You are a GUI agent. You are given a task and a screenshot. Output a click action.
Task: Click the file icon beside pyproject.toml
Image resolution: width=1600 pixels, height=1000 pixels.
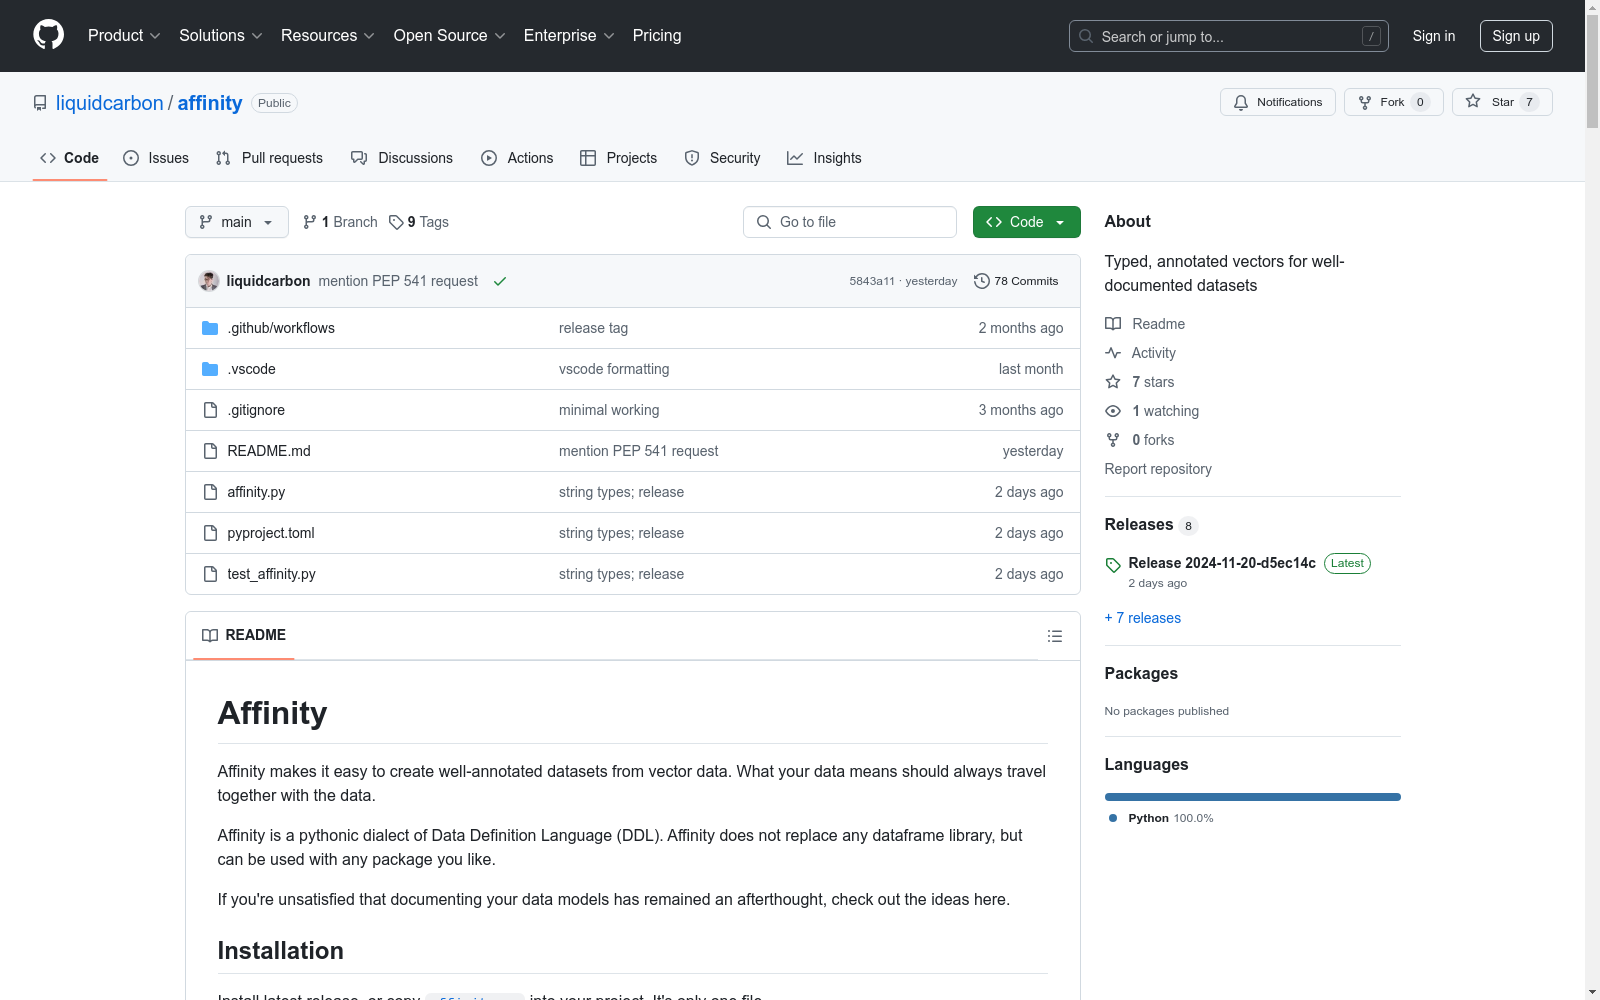coord(210,533)
